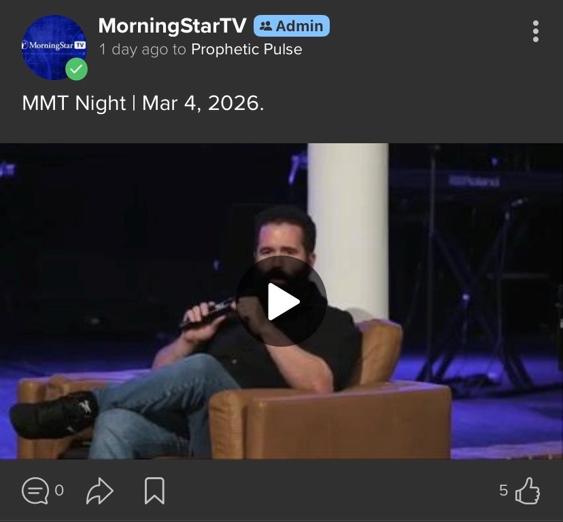Open the comments bubble icon
Viewport: 563px width, 522px height.
coord(35,490)
